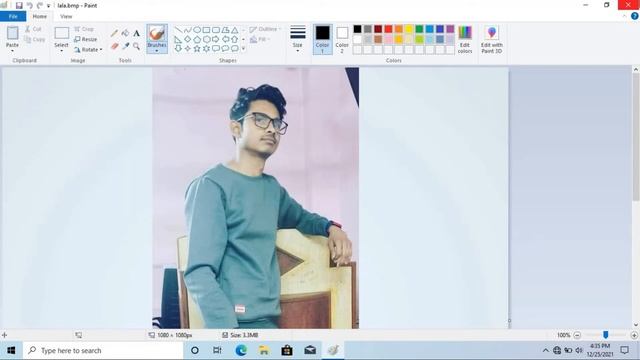Open Microsoft Store from taskbar
This screenshot has height=360, width=640.
pyautogui.click(x=287, y=350)
